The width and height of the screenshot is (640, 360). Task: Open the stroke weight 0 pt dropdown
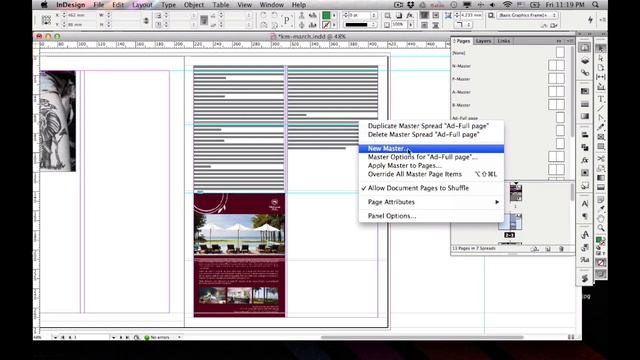click(373, 15)
